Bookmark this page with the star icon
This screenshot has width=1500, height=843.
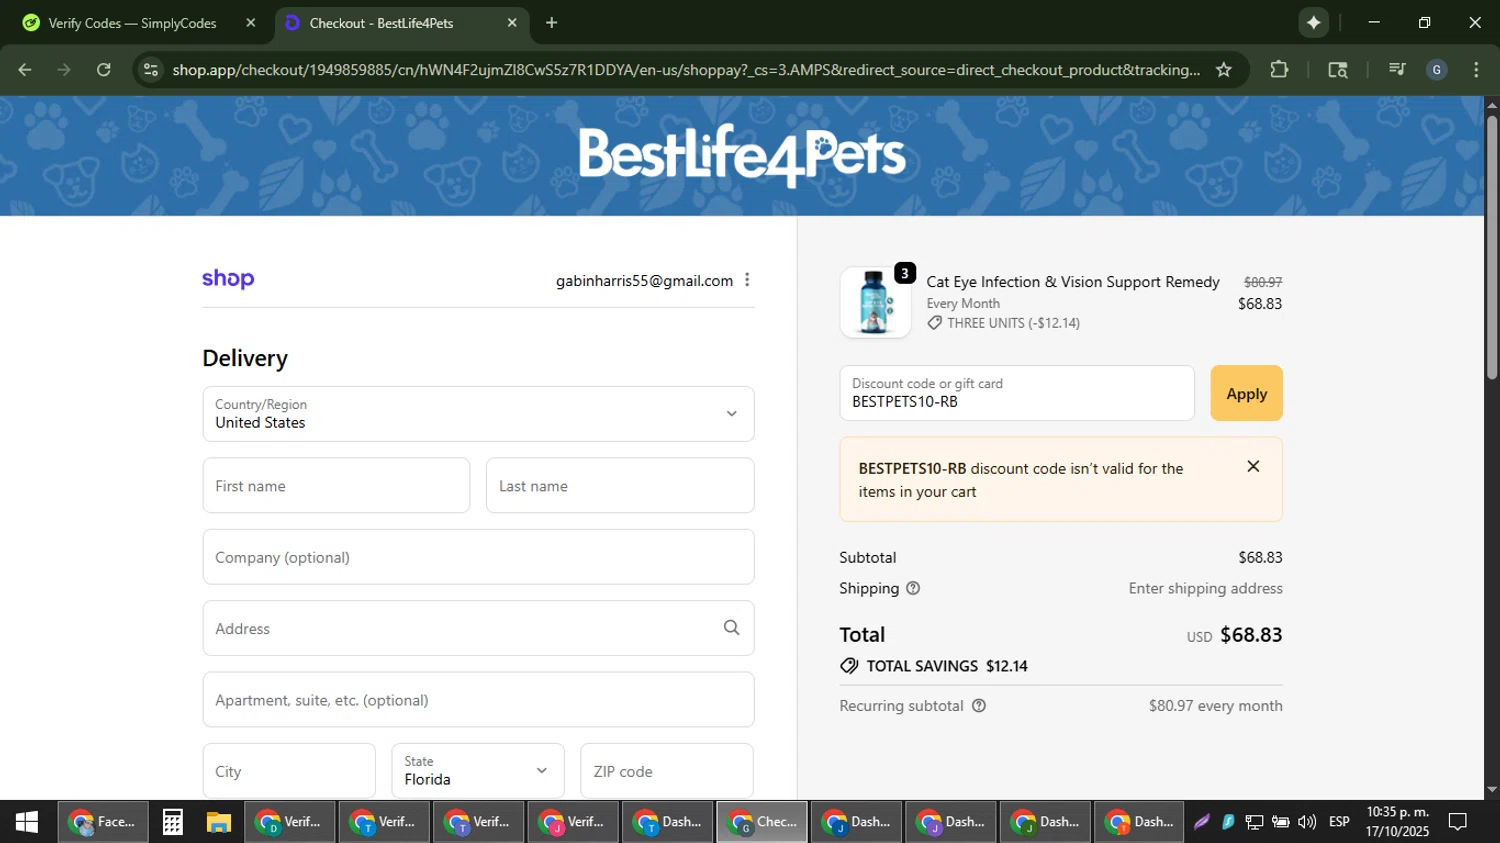(1224, 70)
